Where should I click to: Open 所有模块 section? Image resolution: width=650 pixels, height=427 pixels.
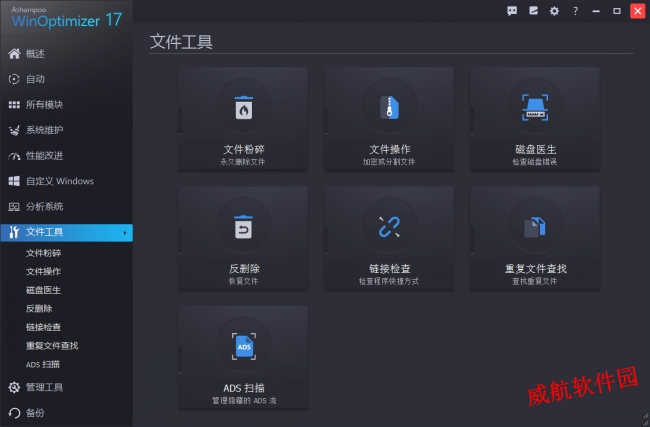pos(44,105)
